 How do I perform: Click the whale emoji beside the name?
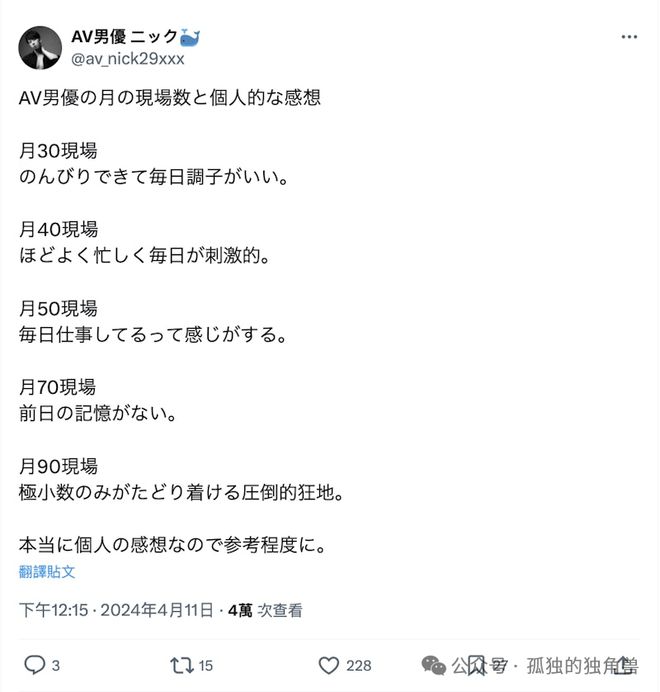[190, 37]
